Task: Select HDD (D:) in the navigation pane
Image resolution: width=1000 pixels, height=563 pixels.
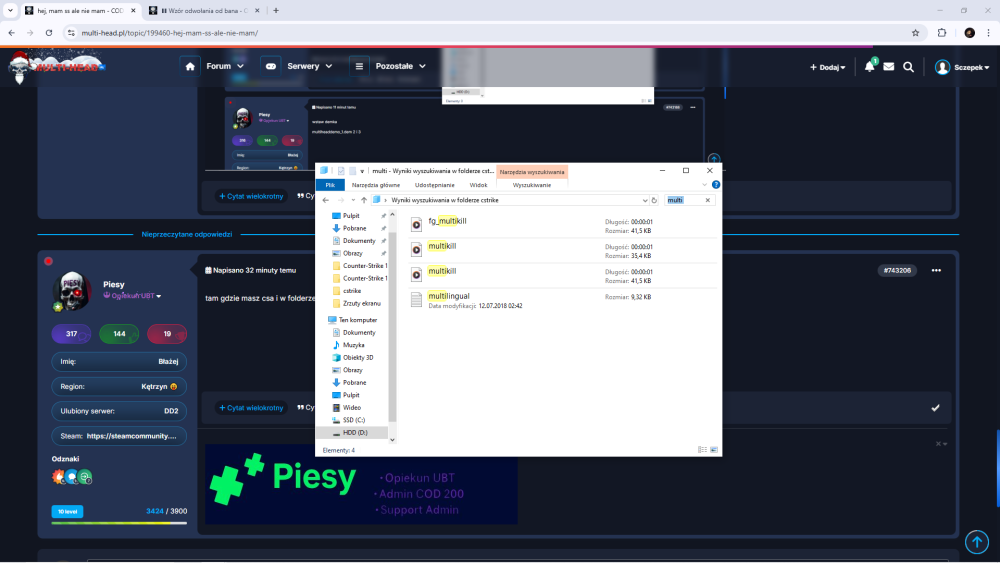Action: [x=355, y=432]
